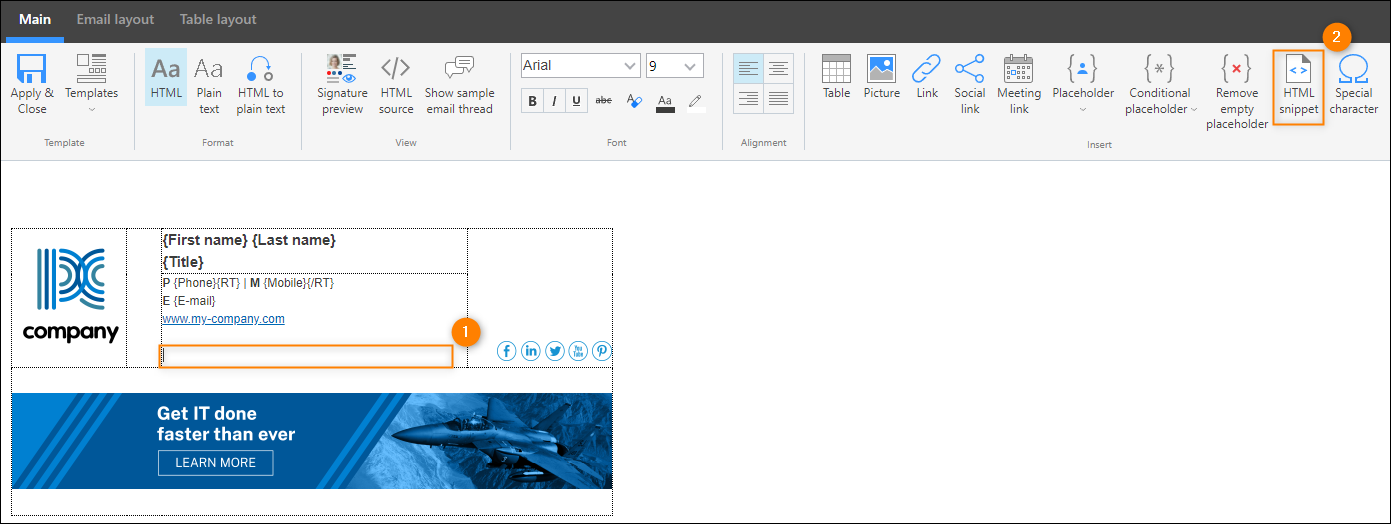The width and height of the screenshot is (1391, 524).
Task: Click the Twitter icon in signature
Action: pos(554,351)
